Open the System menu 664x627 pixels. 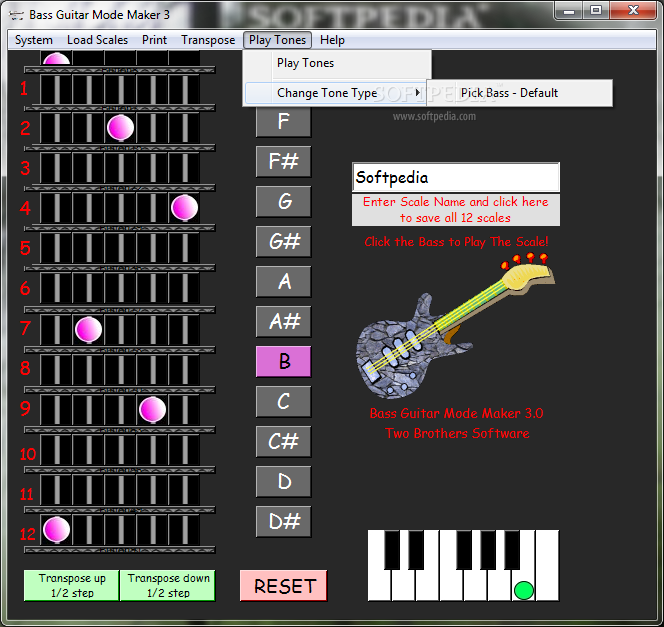pos(34,40)
